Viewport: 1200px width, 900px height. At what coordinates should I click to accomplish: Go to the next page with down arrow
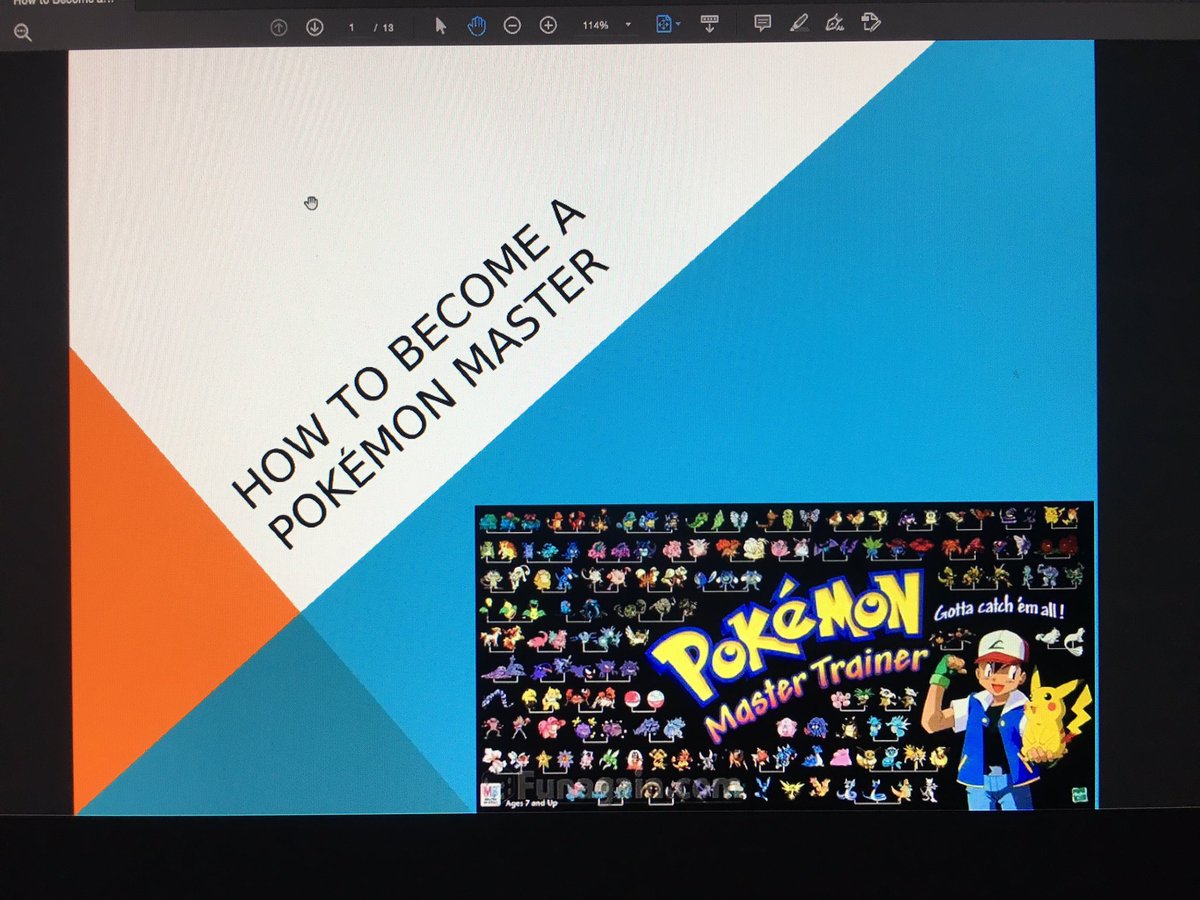click(314, 27)
